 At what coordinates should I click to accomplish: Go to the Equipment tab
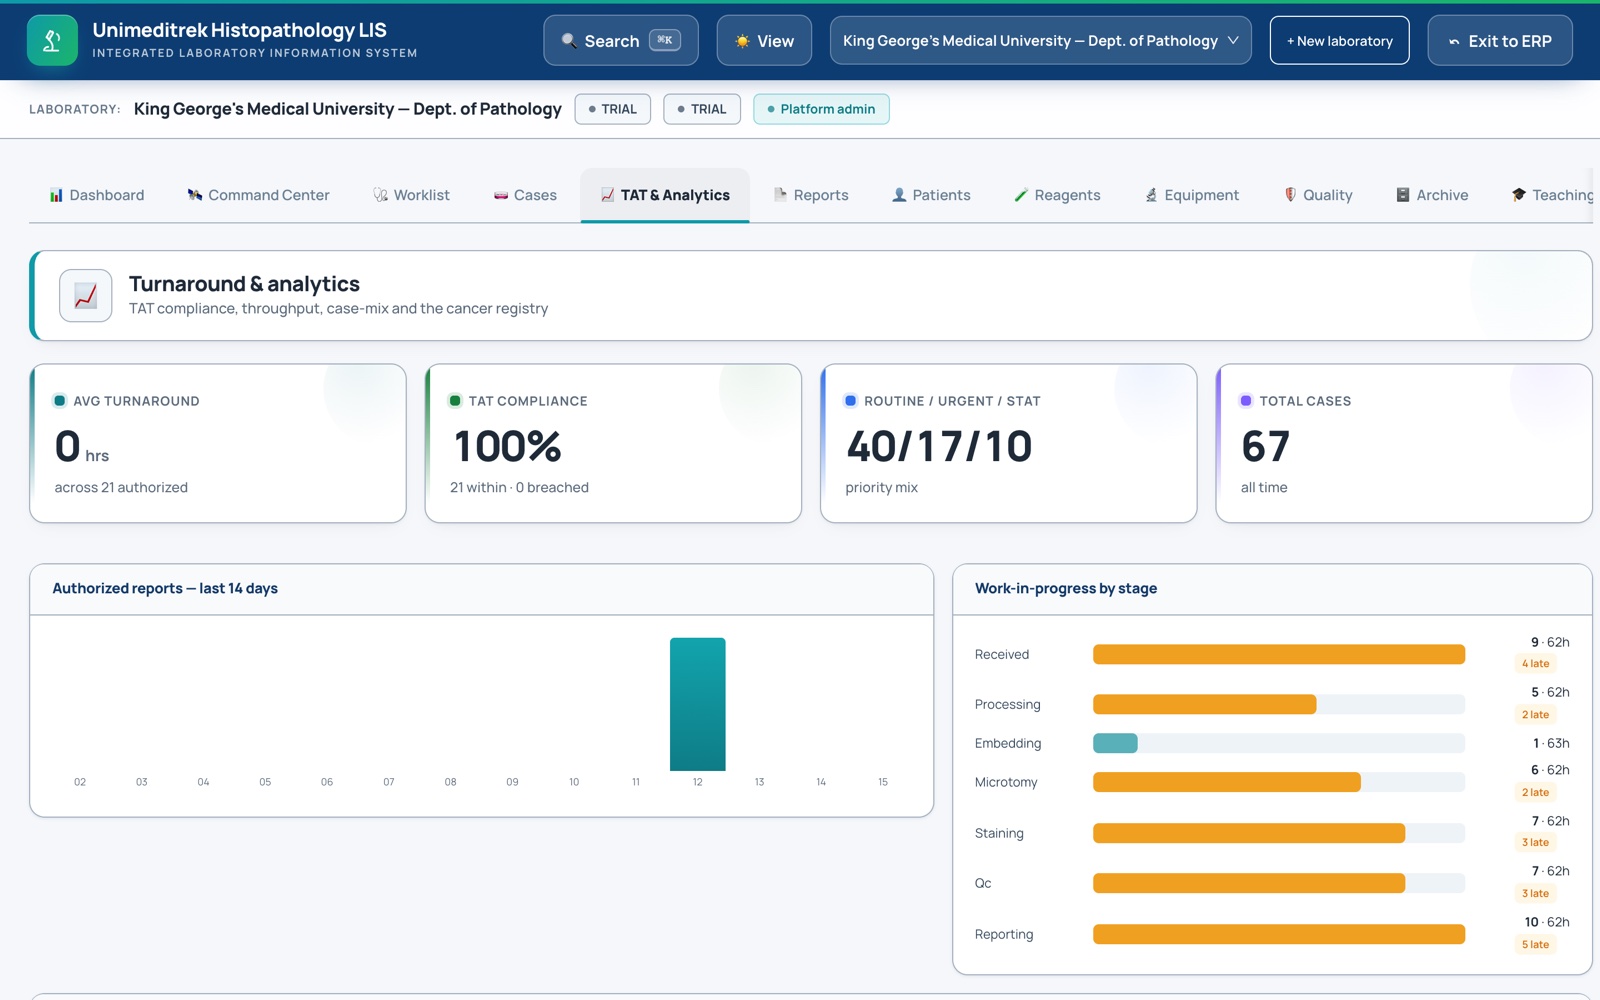coord(1191,195)
